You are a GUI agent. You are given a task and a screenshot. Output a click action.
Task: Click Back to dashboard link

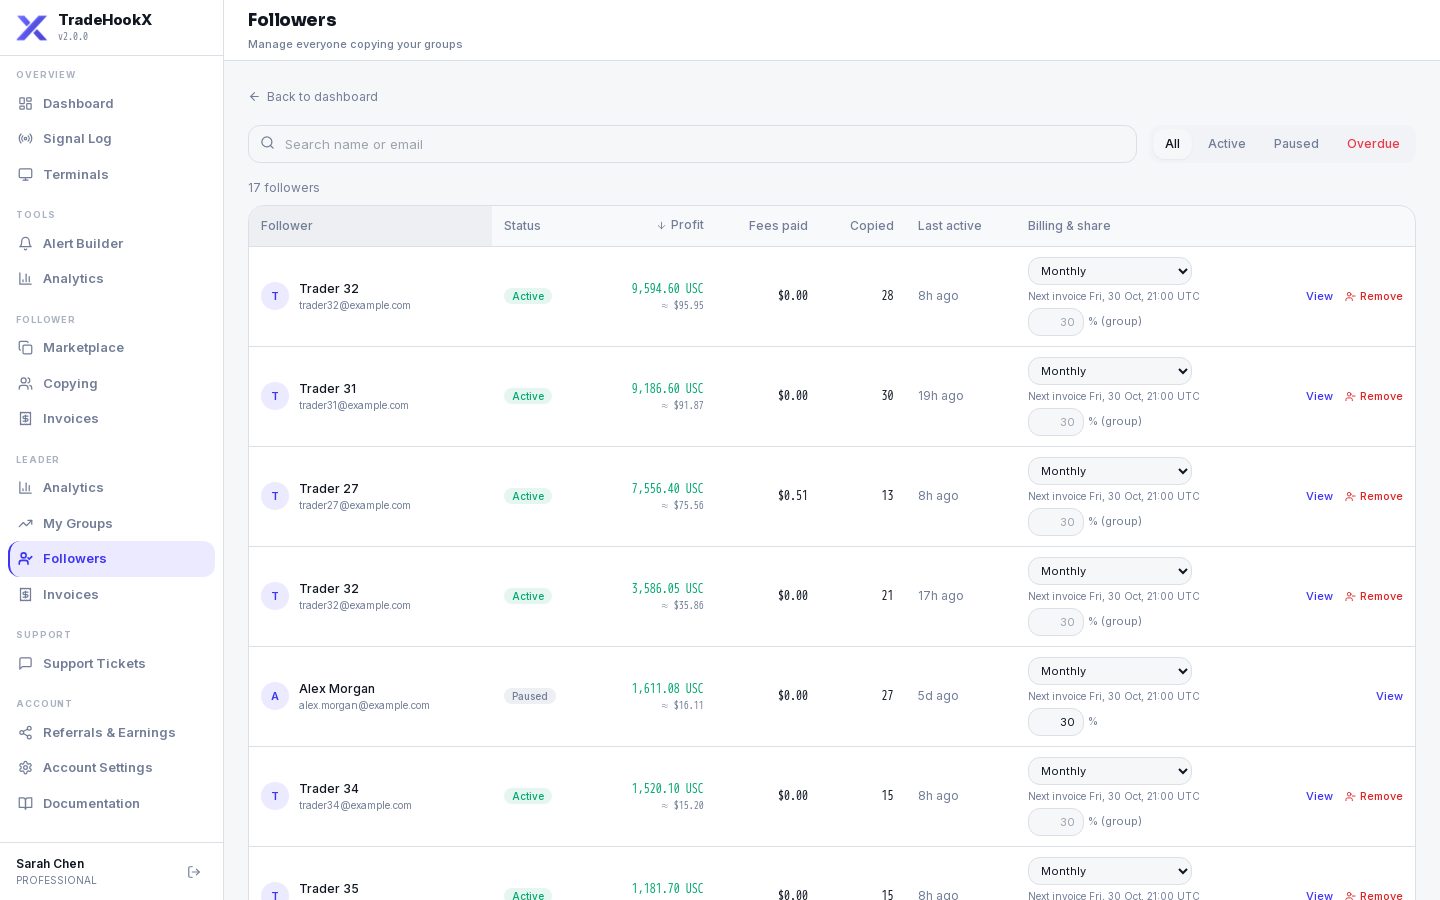point(313,97)
